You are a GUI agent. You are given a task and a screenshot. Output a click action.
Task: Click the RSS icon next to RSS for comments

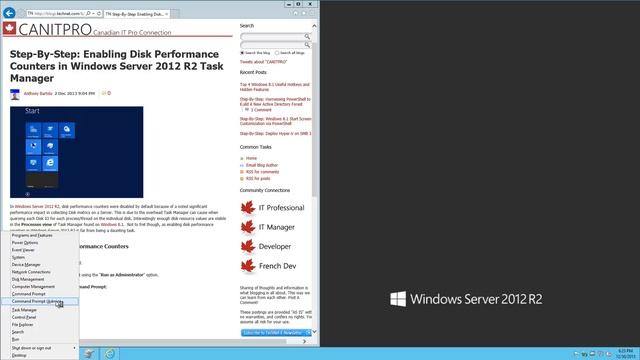pyautogui.click(x=242, y=172)
